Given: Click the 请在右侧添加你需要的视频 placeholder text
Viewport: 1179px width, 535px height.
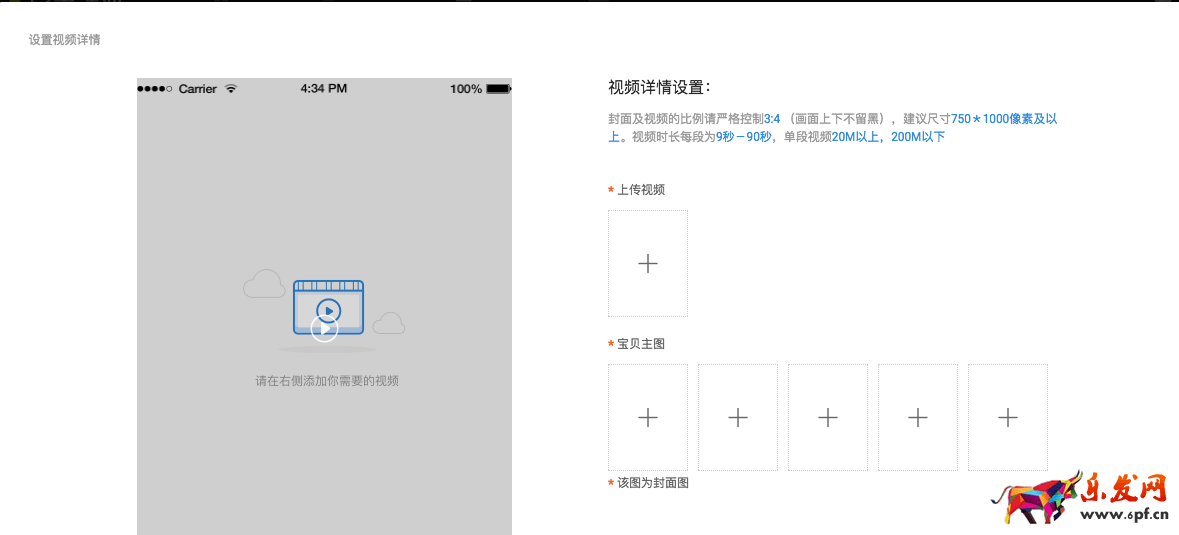Looking at the screenshot, I should pos(327,381).
